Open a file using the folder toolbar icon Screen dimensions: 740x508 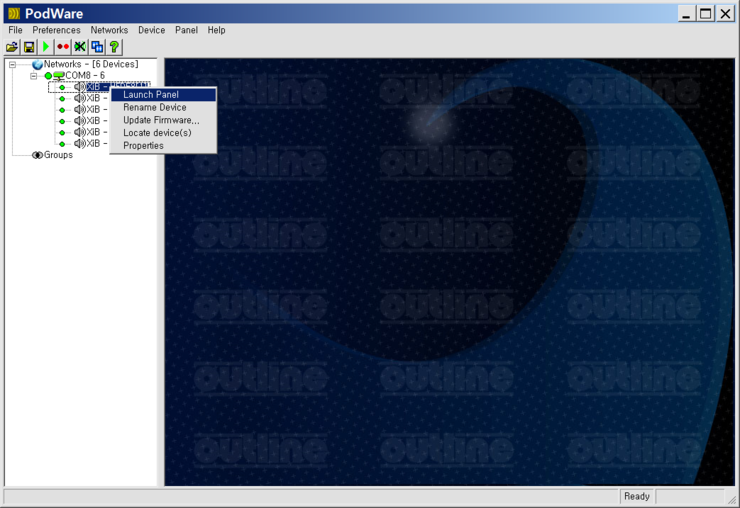(12, 47)
